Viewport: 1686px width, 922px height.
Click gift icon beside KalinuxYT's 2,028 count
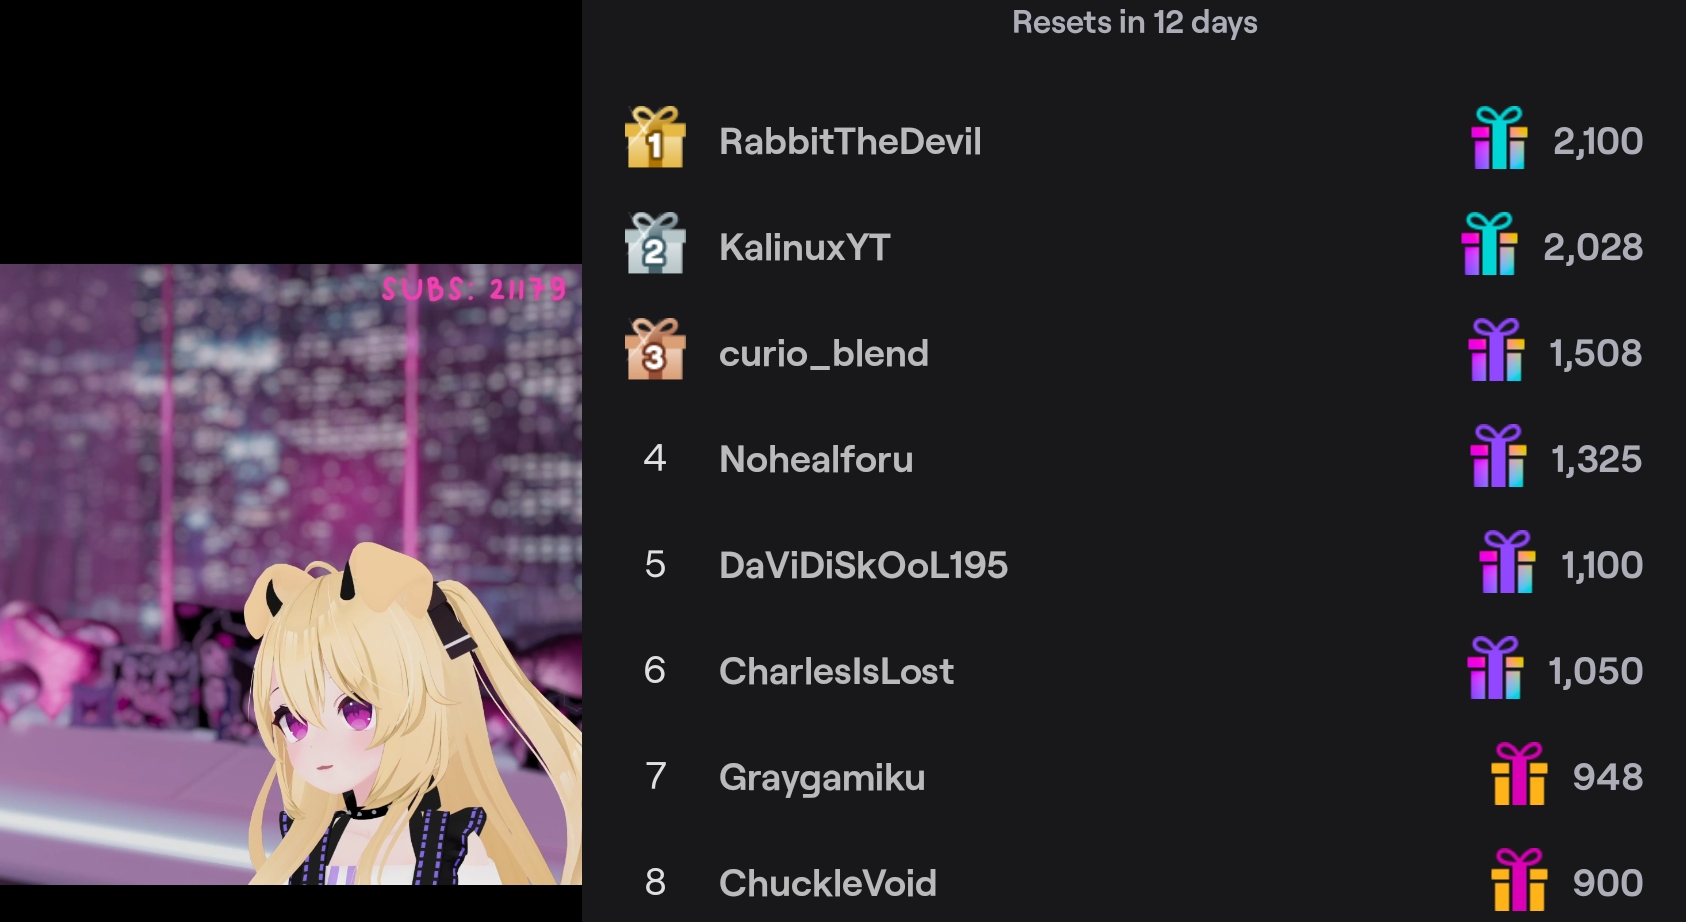tap(1489, 244)
